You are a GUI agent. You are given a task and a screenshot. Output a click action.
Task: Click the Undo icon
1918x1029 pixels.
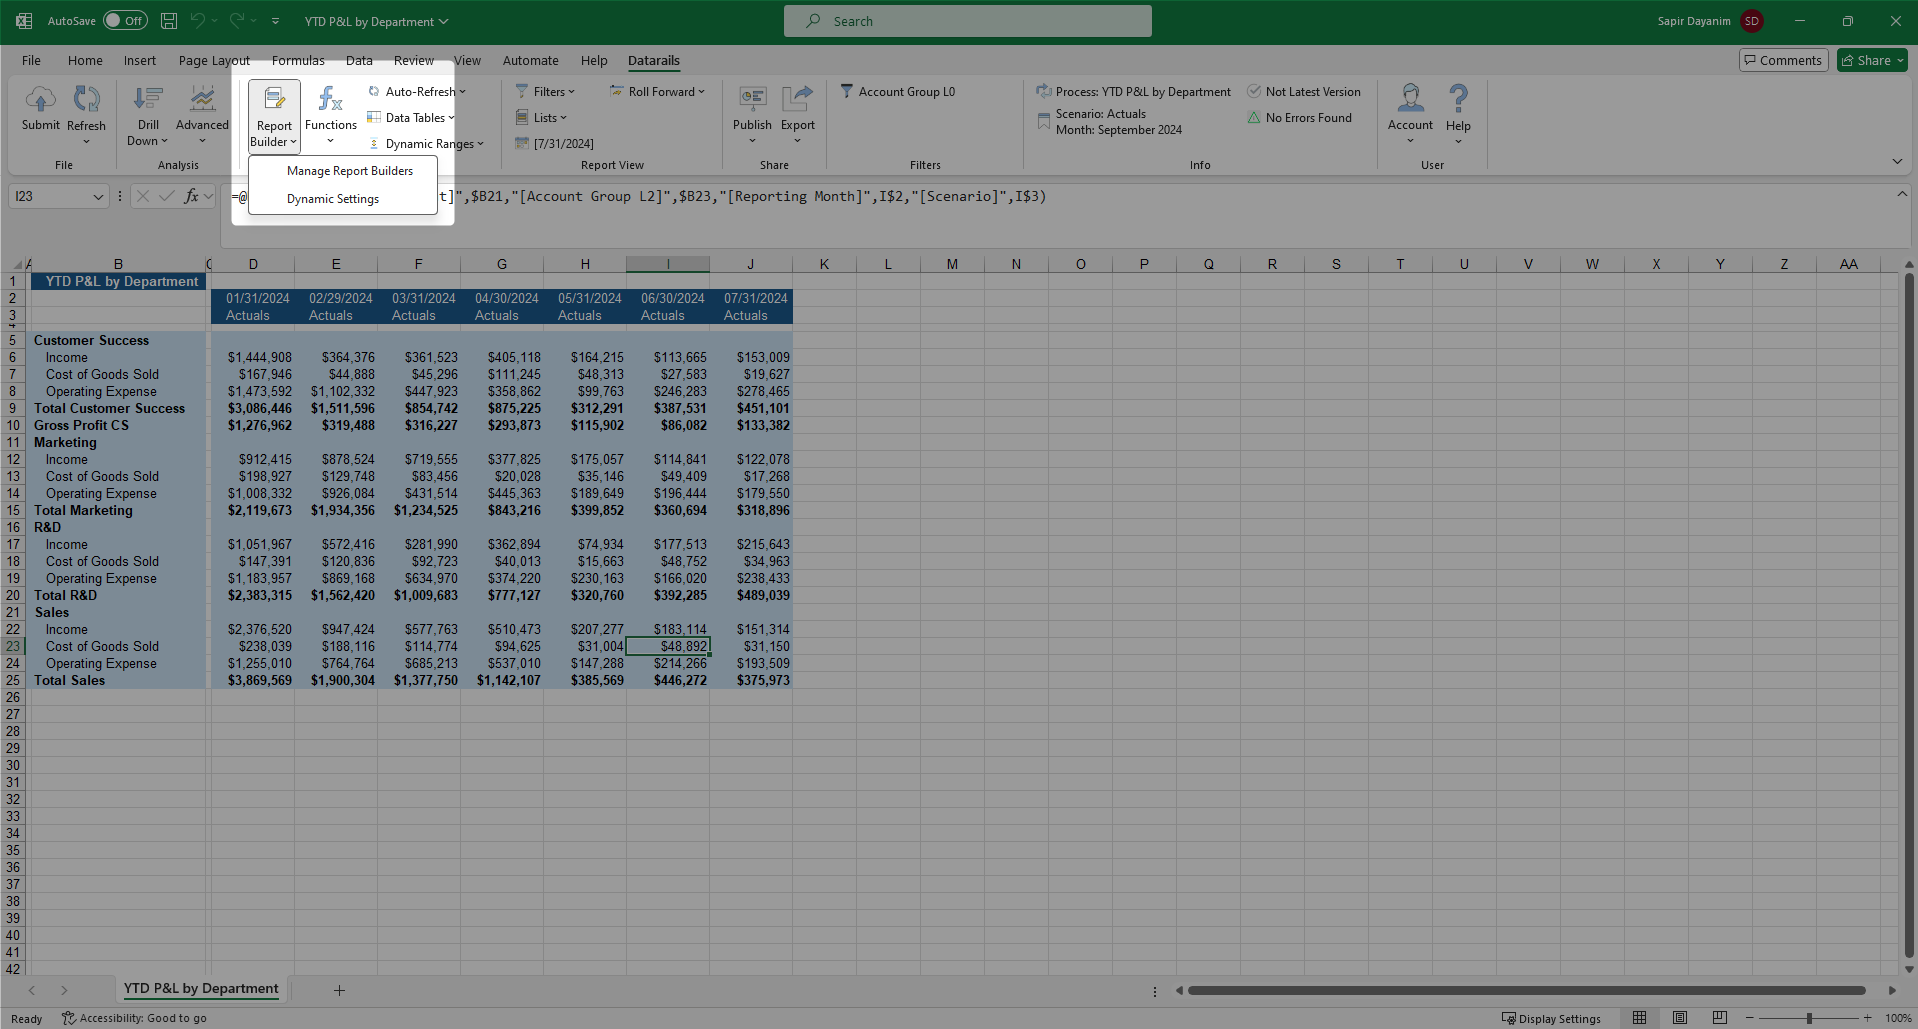point(198,21)
